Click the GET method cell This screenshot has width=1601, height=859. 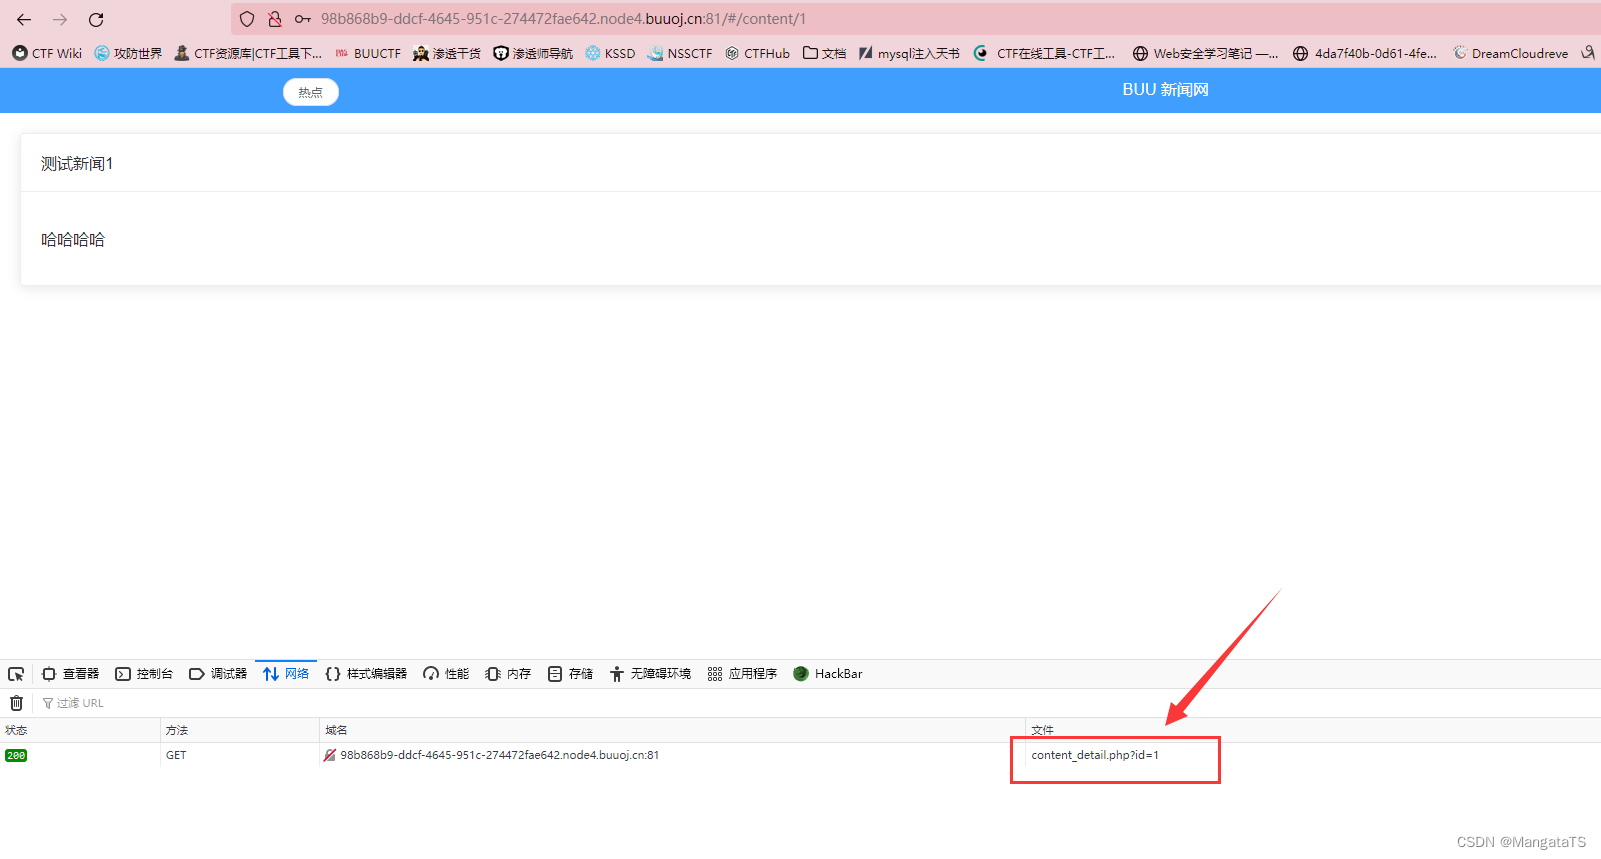click(176, 755)
